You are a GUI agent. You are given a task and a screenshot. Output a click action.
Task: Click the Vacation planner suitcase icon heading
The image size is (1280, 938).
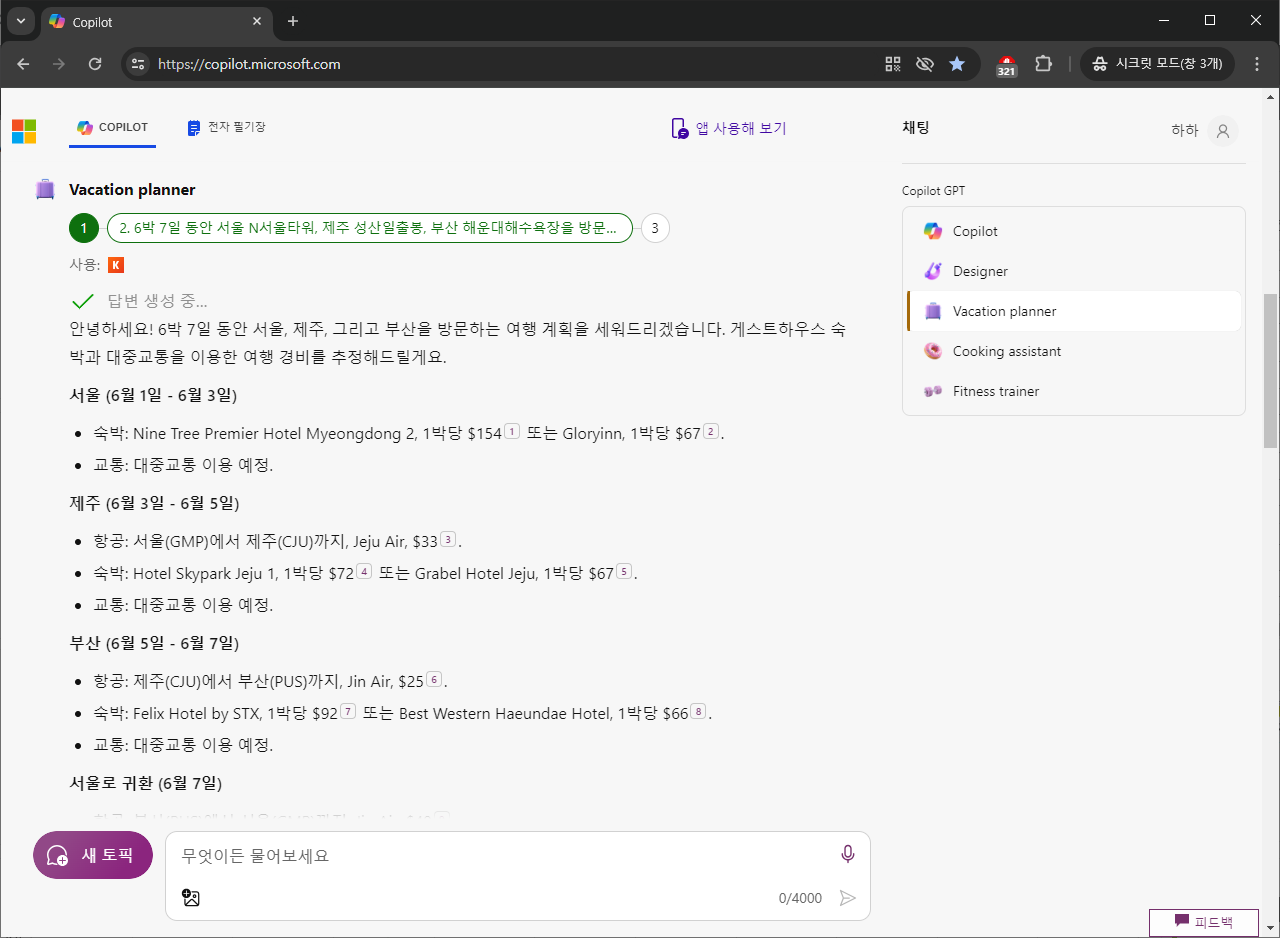(x=45, y=190)
